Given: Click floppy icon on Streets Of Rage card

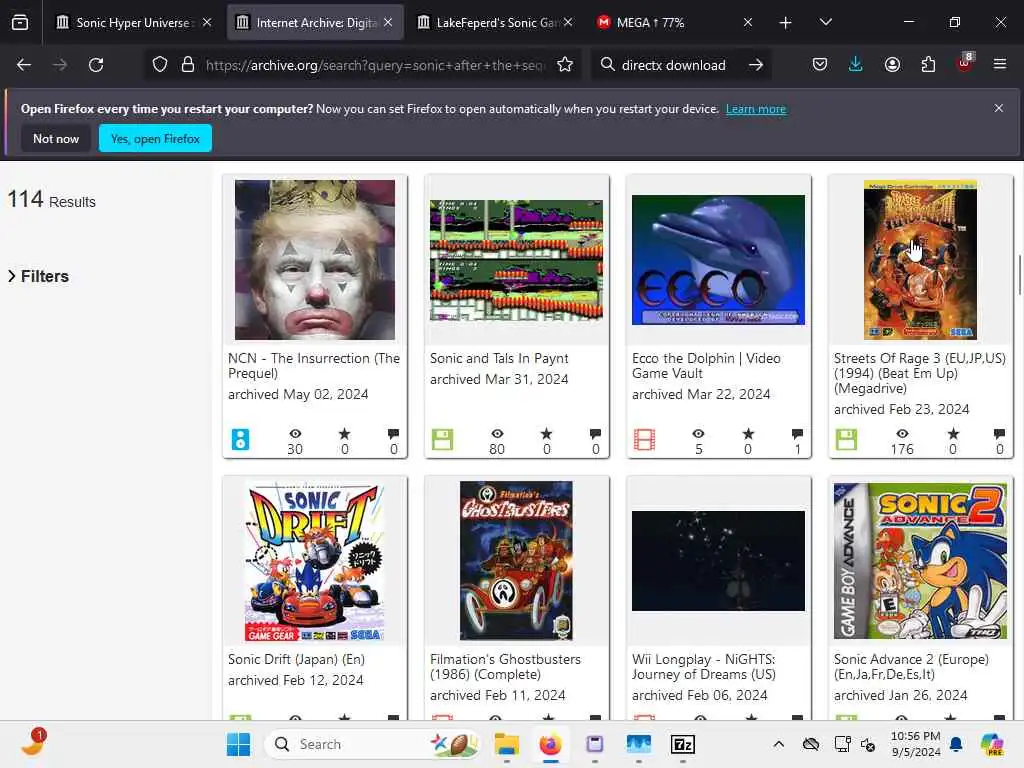Looking at the screenshot, I should [x=846, y=440].
